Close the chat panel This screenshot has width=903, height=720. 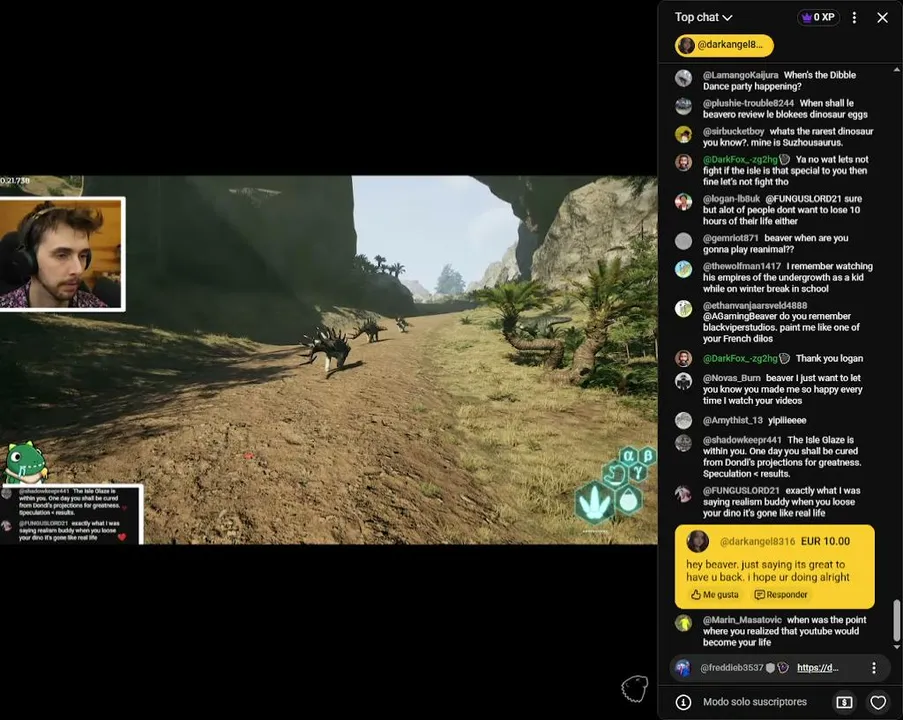pyautogui.click(x=882, y=18)
